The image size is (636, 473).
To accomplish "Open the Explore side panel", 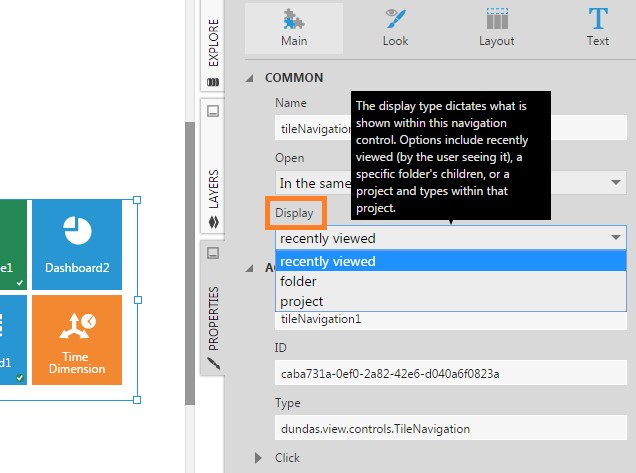I will 213,47.
